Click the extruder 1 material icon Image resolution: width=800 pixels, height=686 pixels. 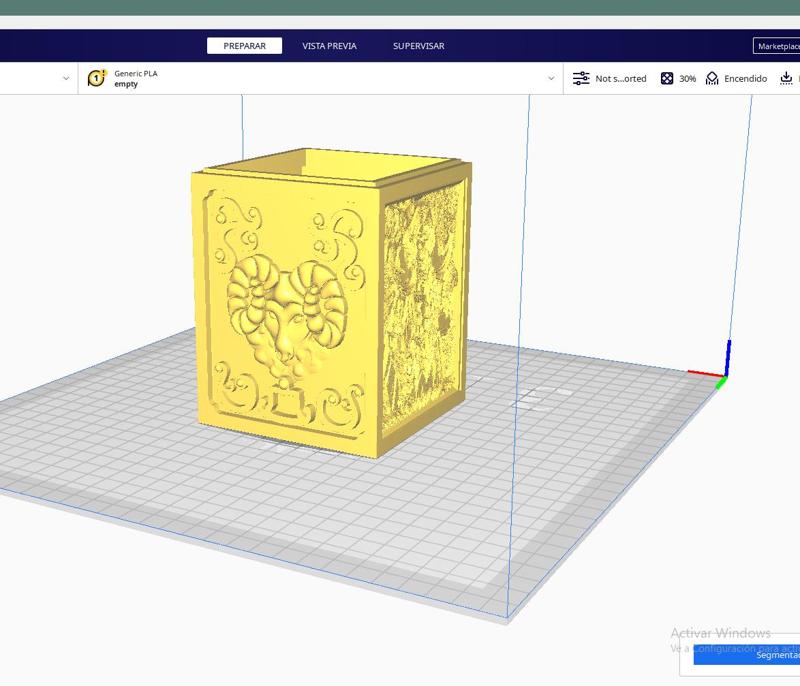click(97, 78)
